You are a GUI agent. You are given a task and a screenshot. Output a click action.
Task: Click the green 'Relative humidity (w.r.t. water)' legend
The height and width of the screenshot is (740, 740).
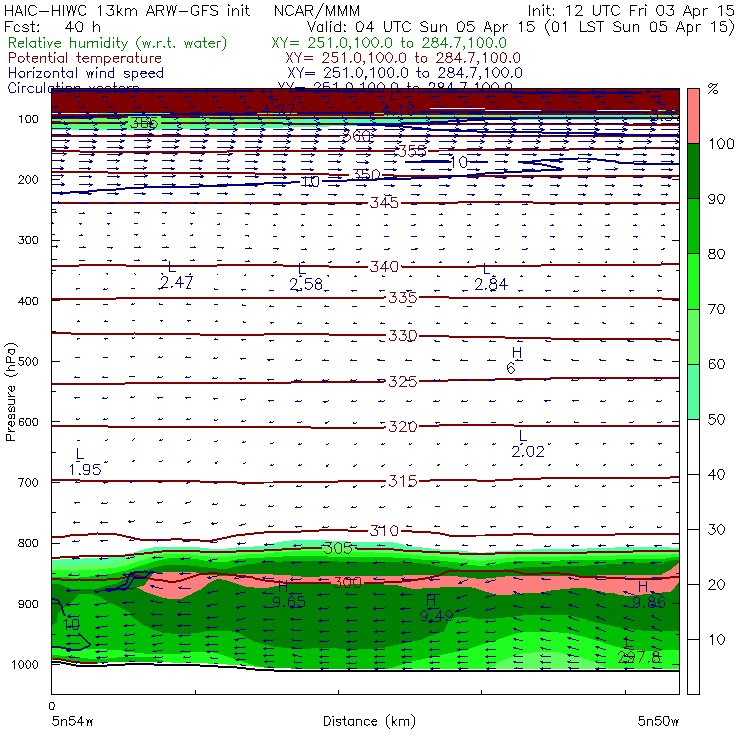coord(118,43)
